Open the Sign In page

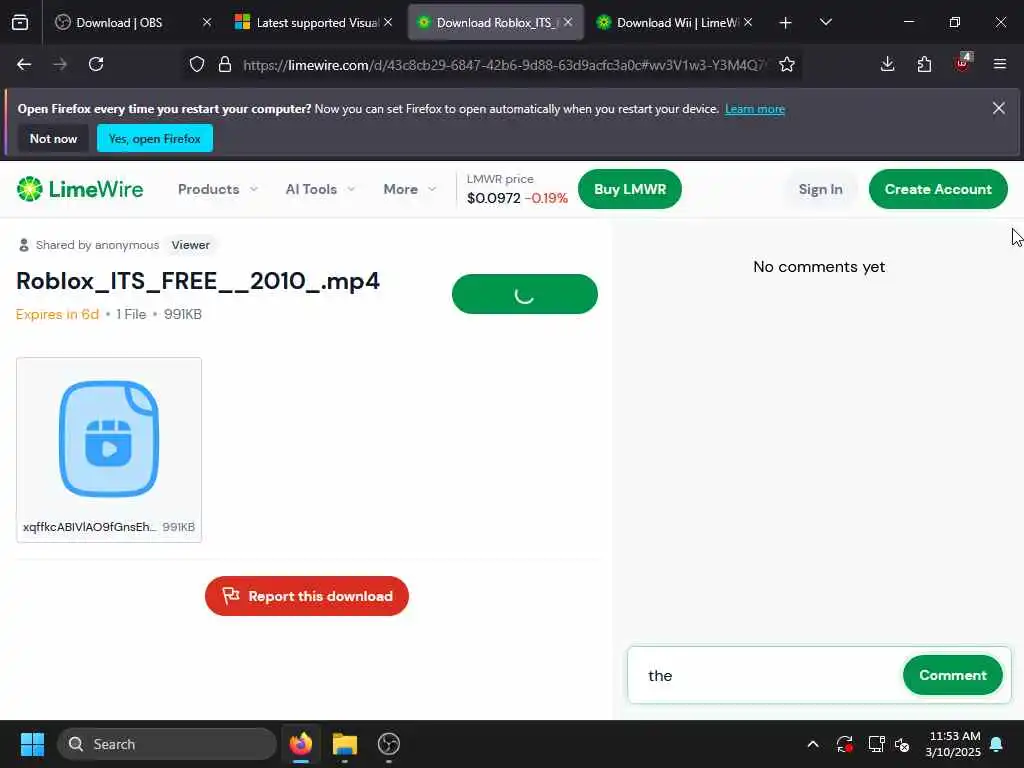(x=820, y=189)
